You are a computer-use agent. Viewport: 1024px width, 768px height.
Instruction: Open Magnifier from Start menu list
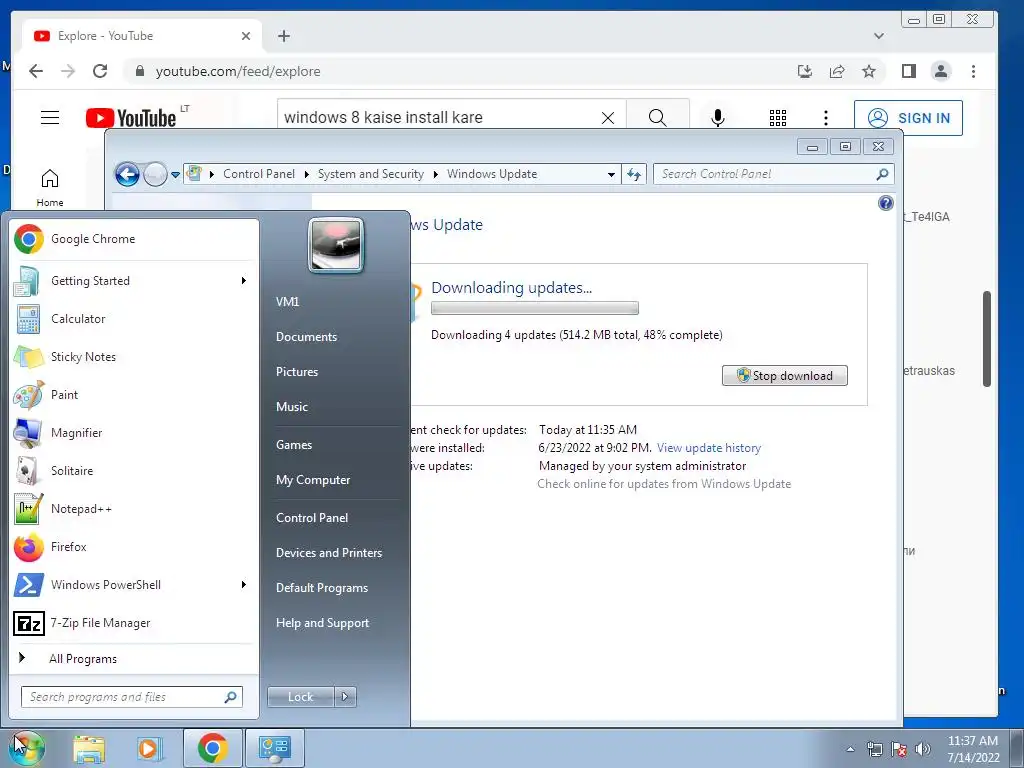(134, 432)
